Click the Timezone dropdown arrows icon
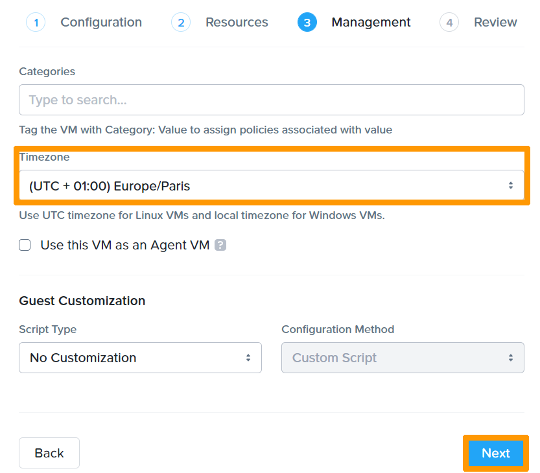Screen dimensions: 540x473 point(511,186)
